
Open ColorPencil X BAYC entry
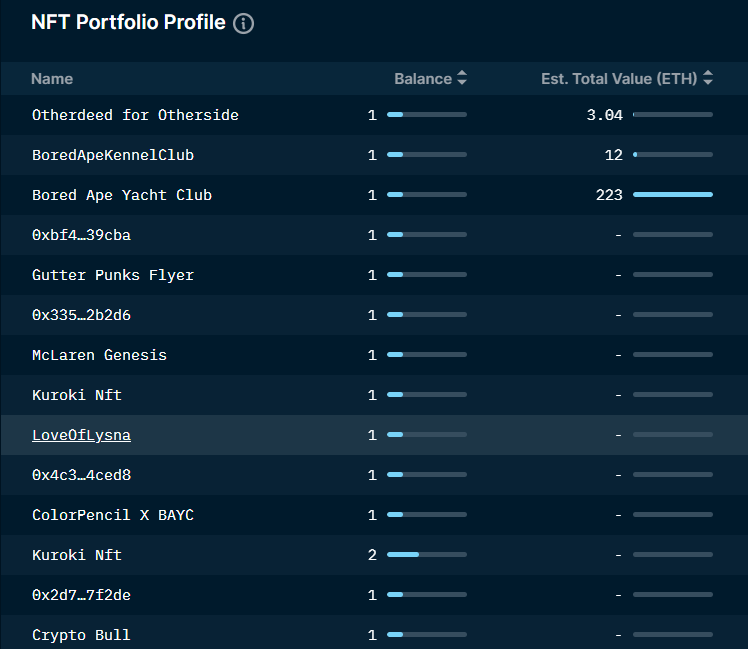pyautogui.click(x=113, y=515)
